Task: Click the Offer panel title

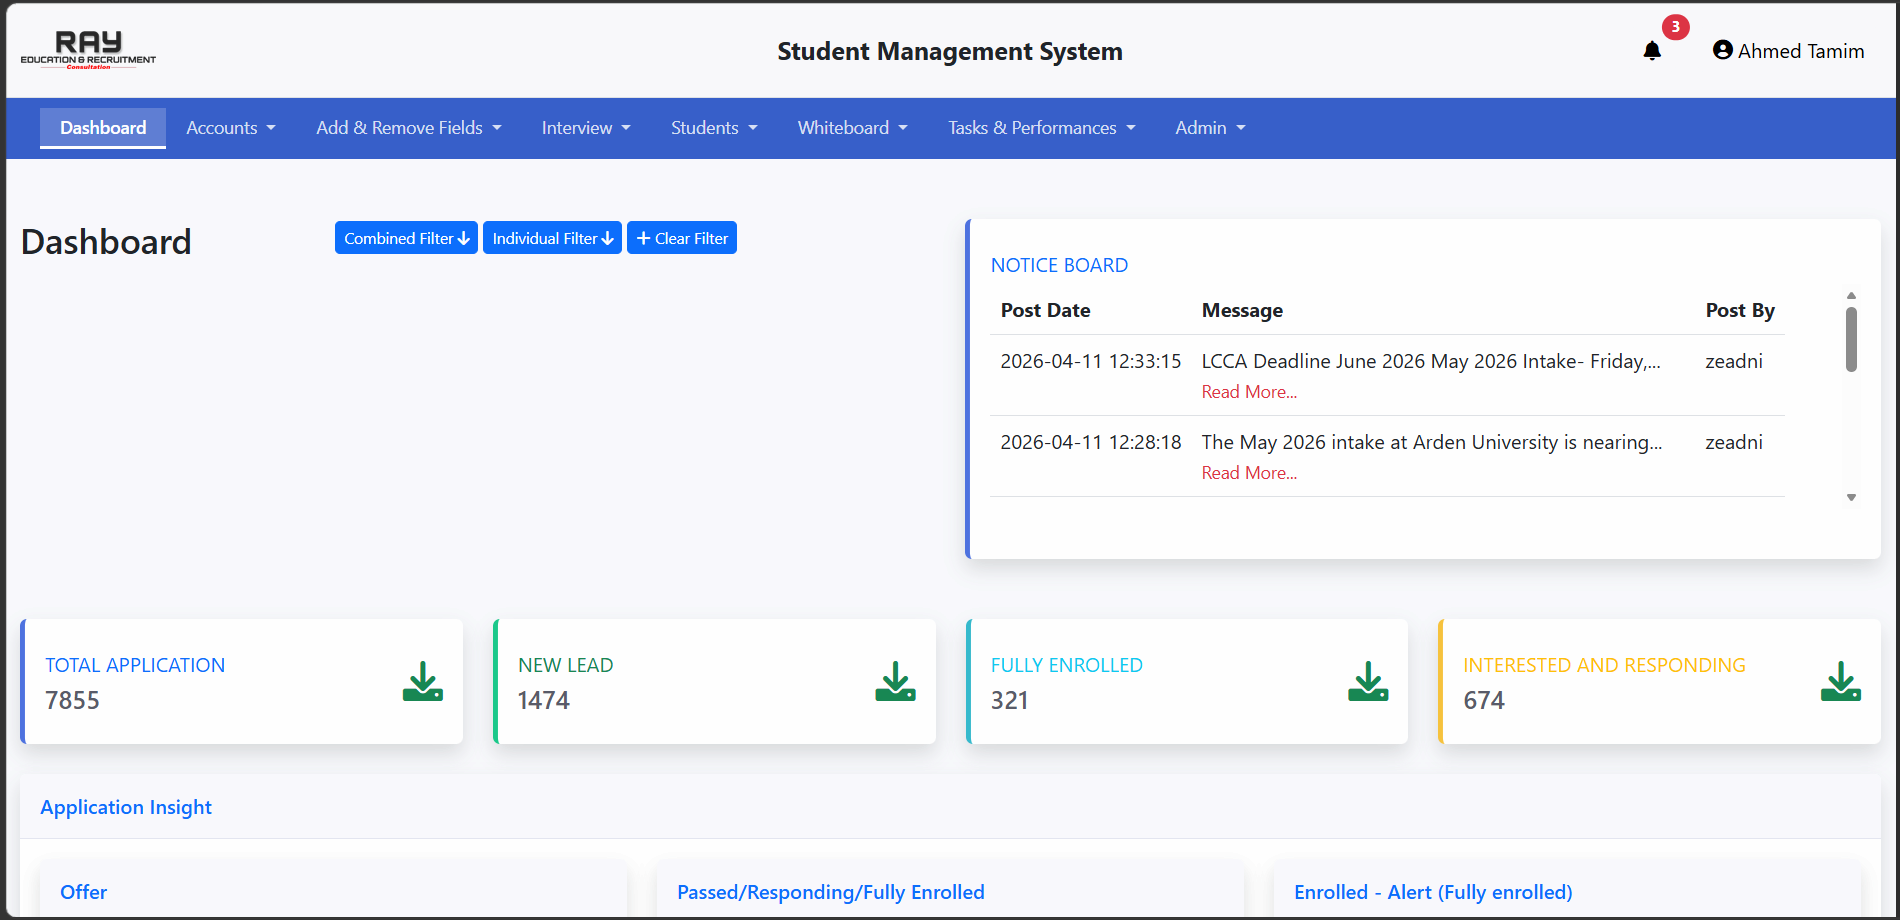Action: click(x=83, y=892)
